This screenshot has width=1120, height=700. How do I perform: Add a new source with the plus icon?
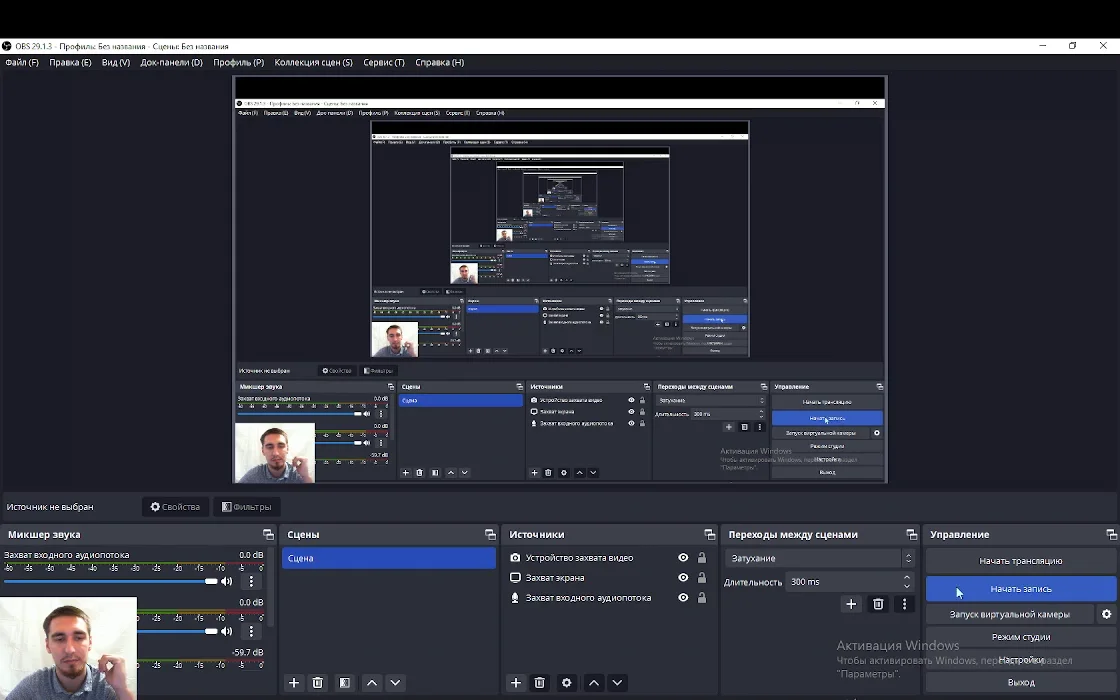(516, 683)
